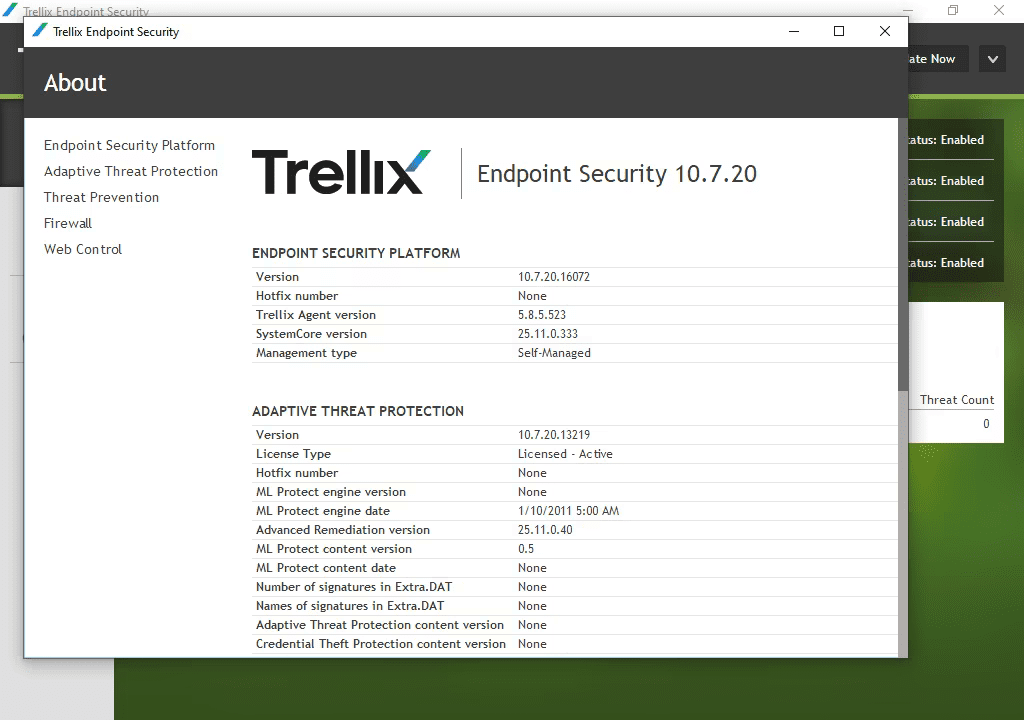Expand the chevron dropdown beside Update Now
1024x720 pixels.
992,59
